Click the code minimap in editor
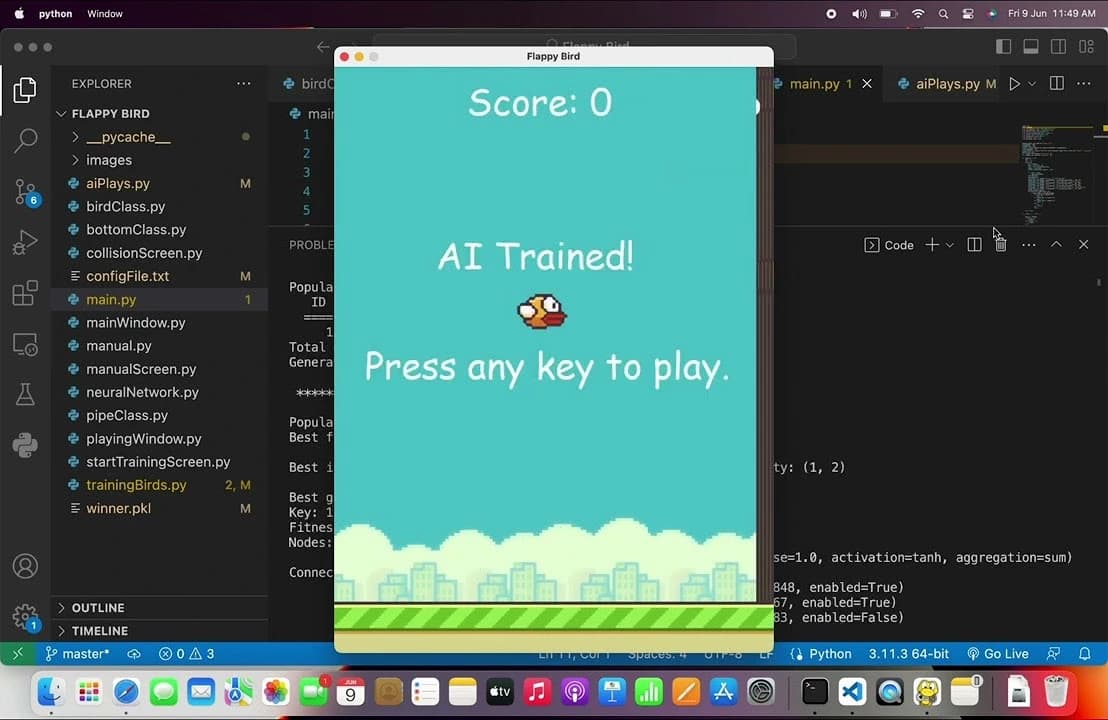Viewport: 1108px width, 720px height. [x=1058, y=173]
